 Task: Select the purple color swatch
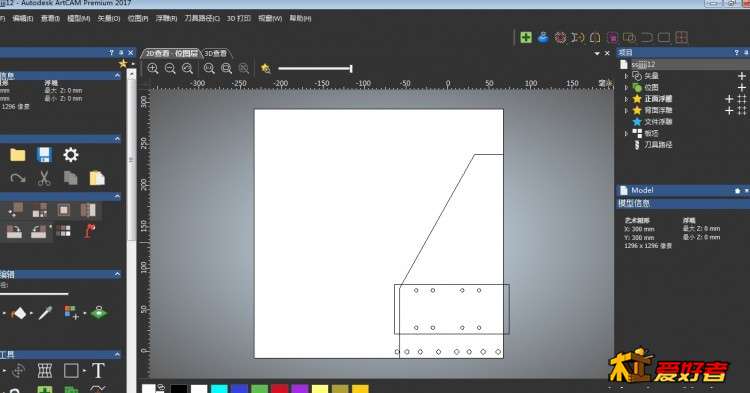coord(300,389)
